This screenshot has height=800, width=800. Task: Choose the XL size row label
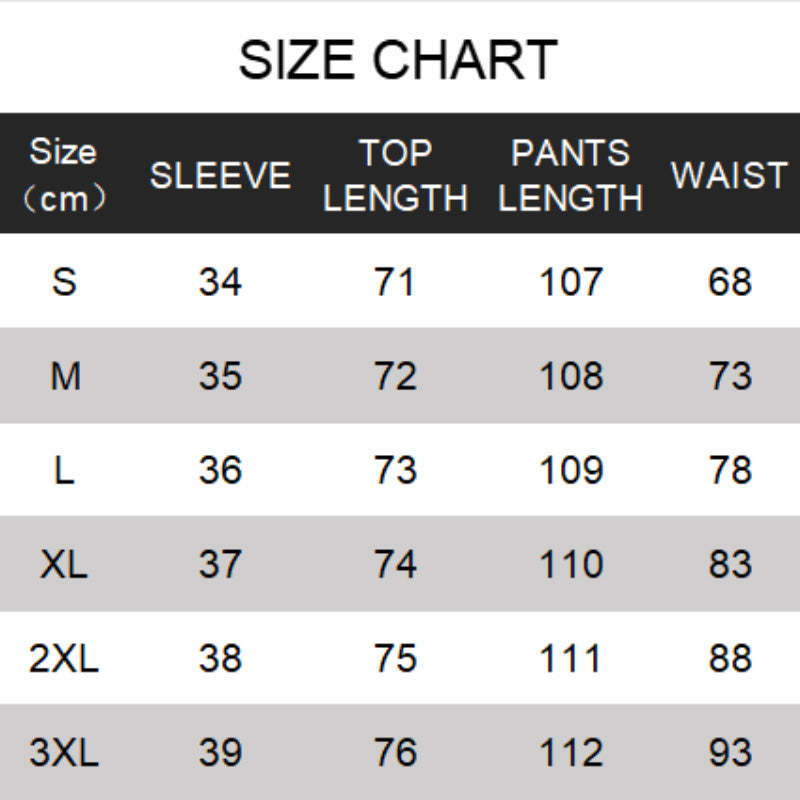click(x=64, y=564)
